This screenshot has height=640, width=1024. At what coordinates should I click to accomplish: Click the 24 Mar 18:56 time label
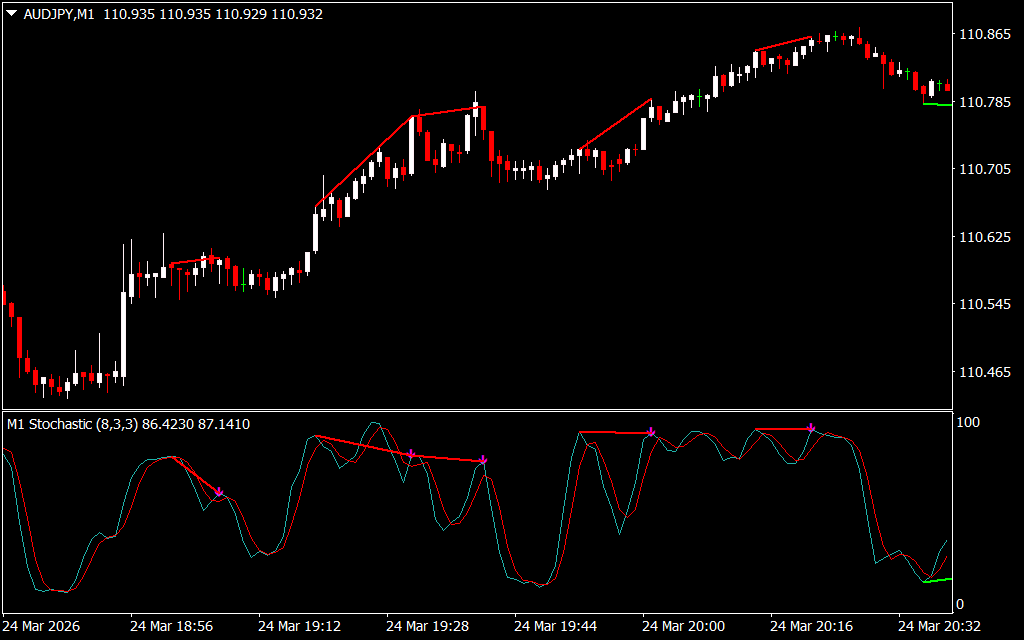(x=171, y=626)
